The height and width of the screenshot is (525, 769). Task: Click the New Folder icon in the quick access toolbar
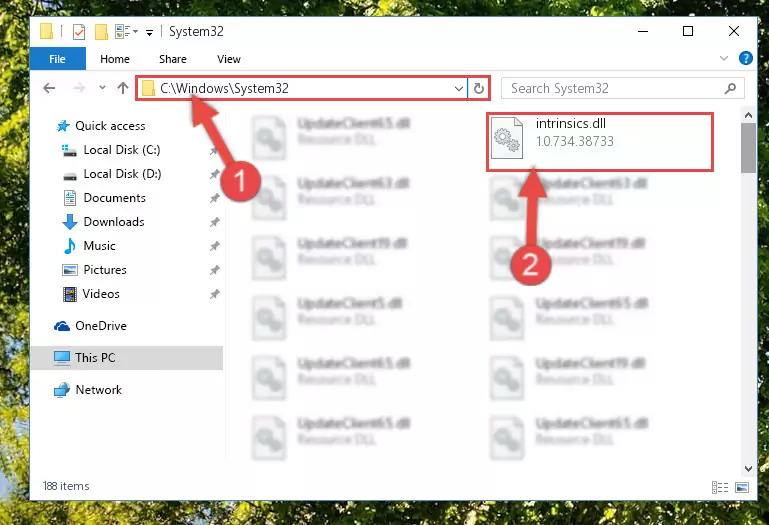click(x=101, y=32)
